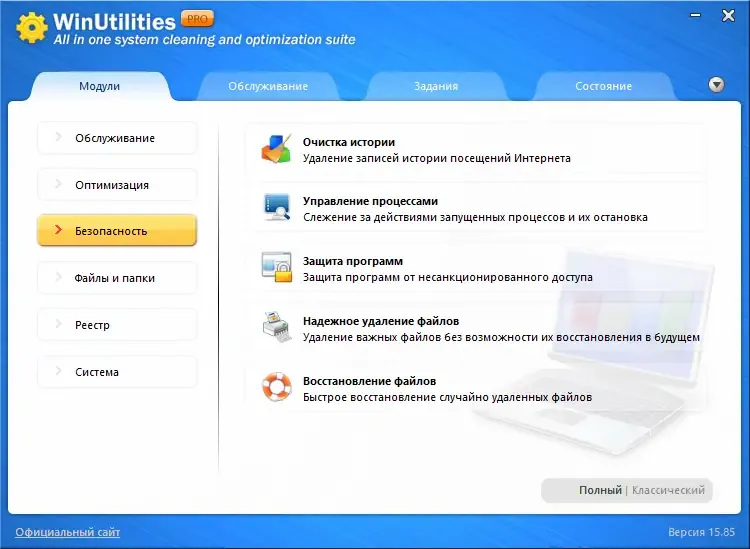Screen dimensions: 750x549
Task: Switch to Полный view mode
Action: (600, 490)
